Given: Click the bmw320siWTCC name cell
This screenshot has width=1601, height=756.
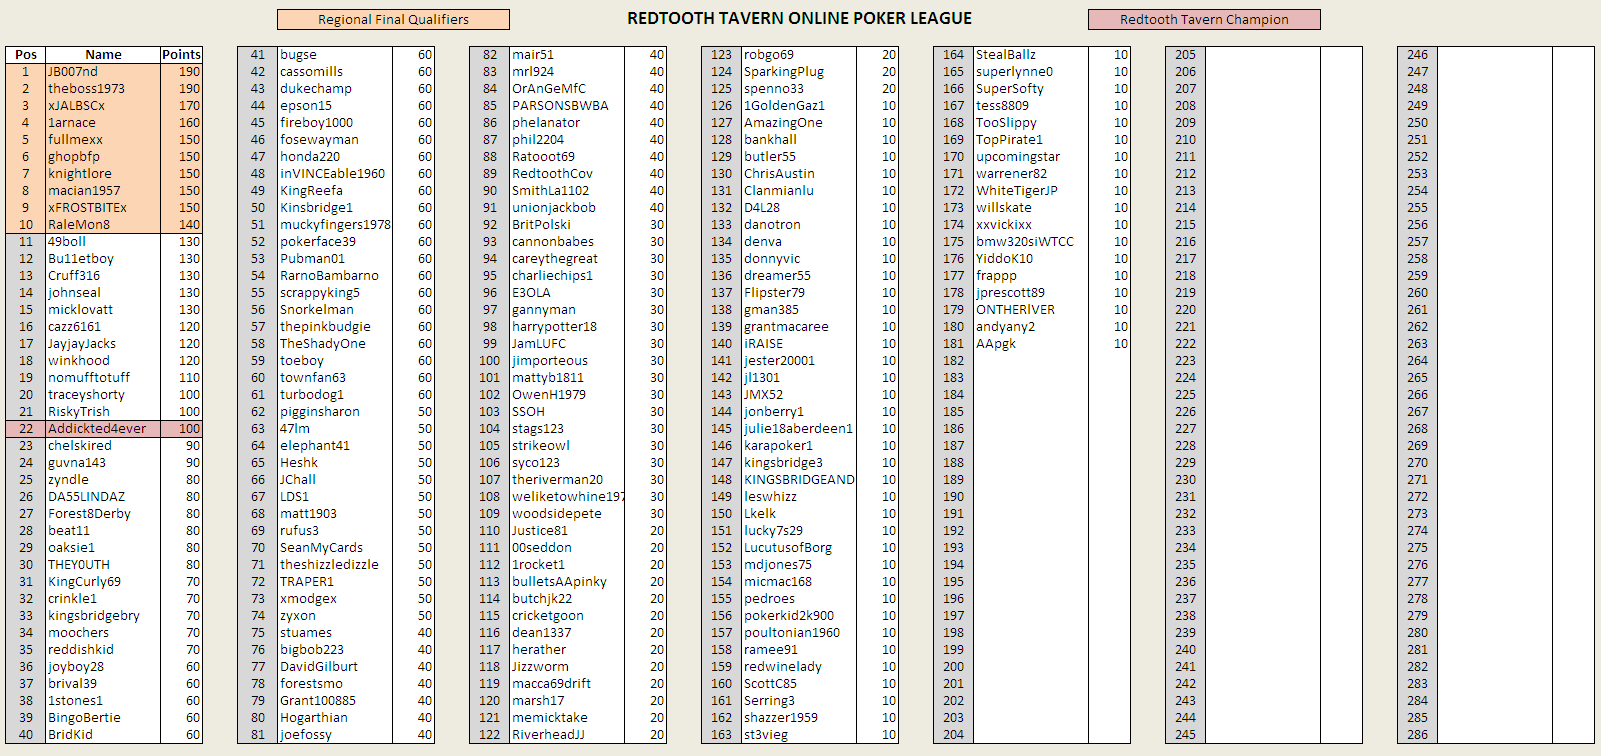Looking at the screenshot, I should (1031, 241).
